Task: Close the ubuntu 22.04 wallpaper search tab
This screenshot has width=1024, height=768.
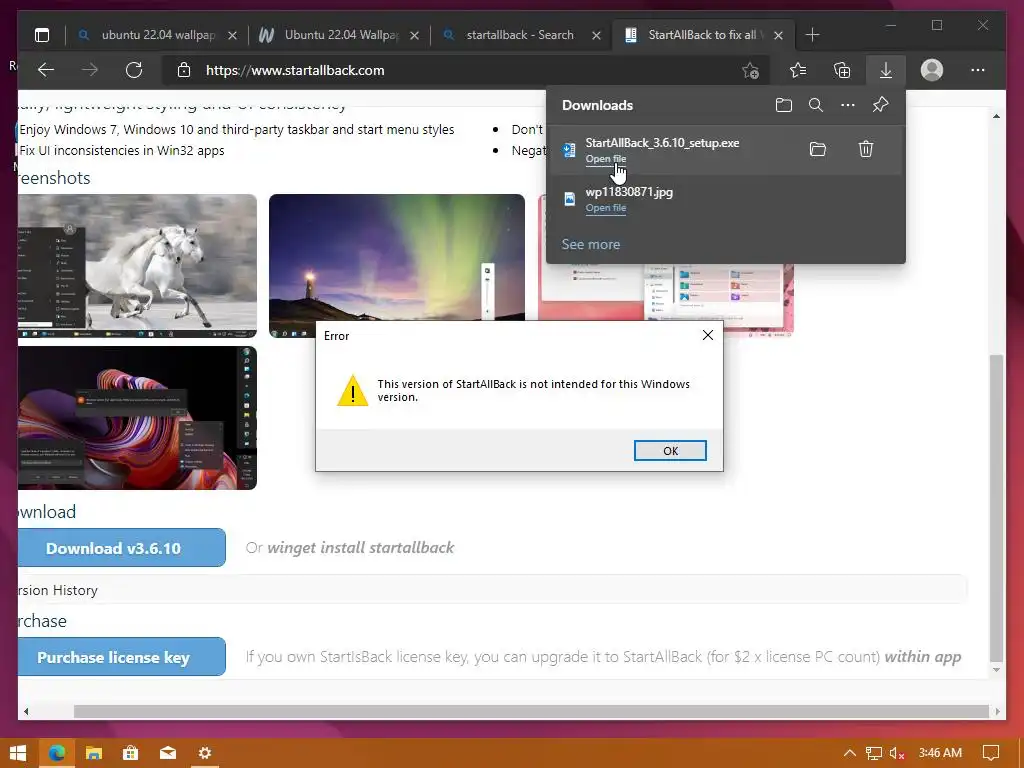Action: point(232,35)
